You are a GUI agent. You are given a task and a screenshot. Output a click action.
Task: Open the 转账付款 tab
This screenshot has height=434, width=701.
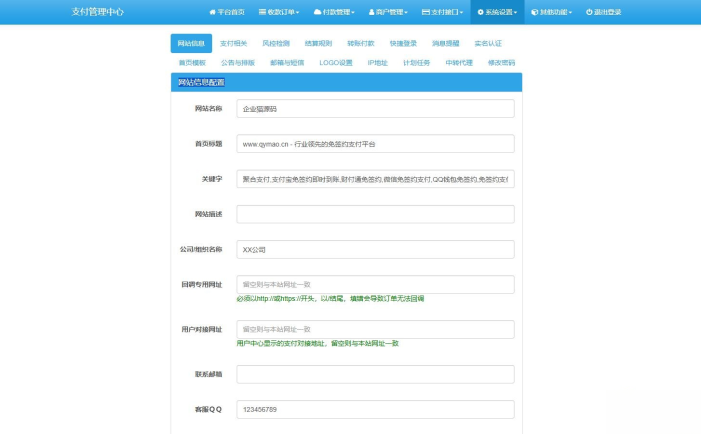(361, 43)
